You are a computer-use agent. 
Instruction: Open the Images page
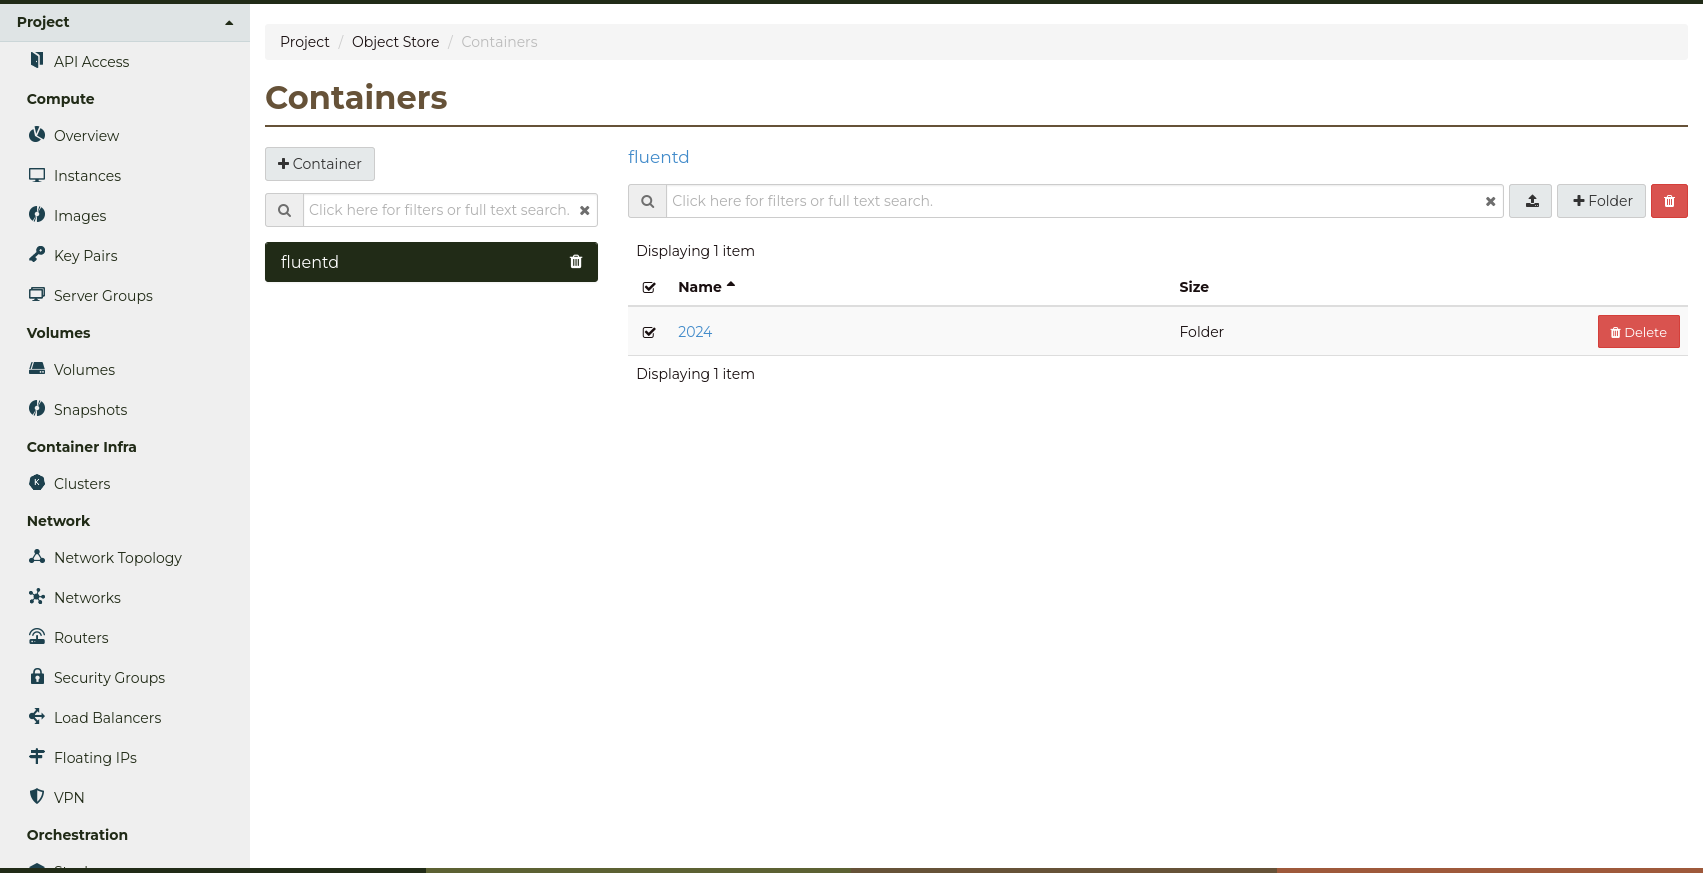pyautogui.click(x=80, y=216)
